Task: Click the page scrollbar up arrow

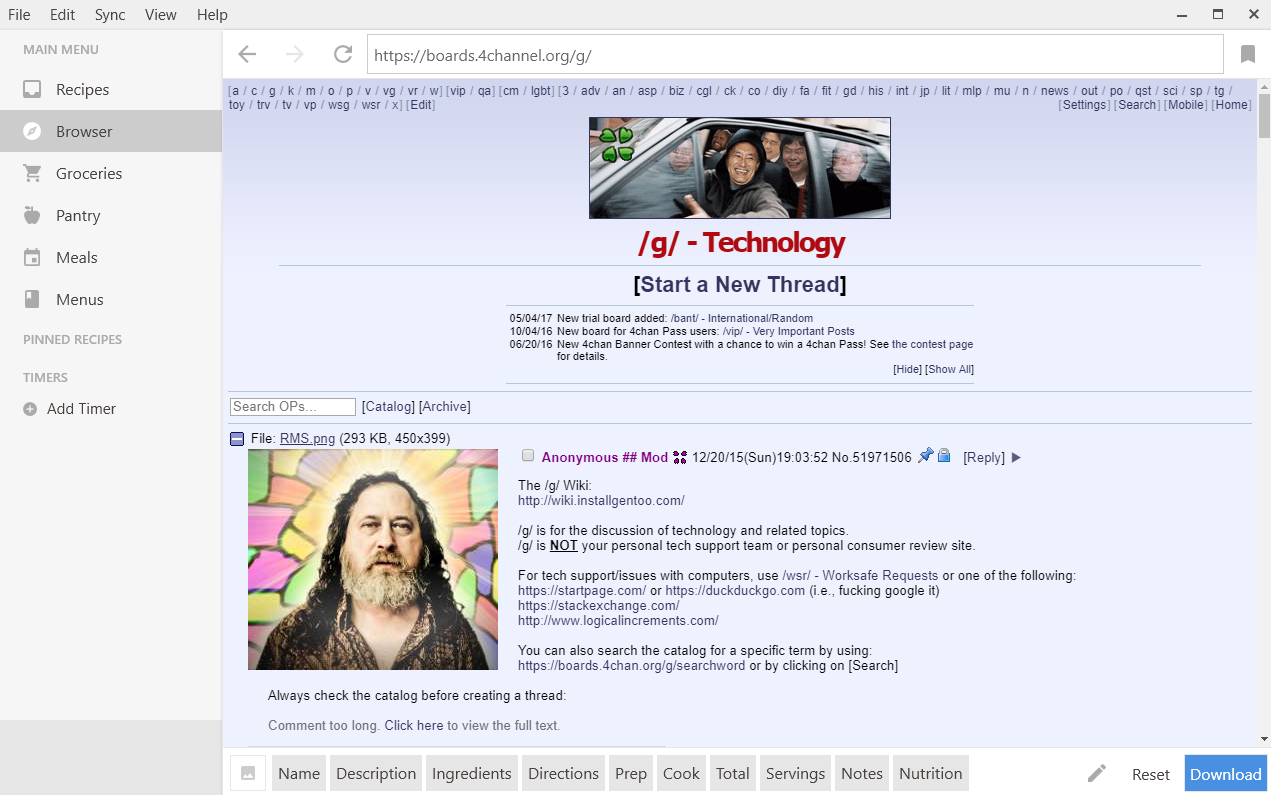Action: tap(1263, 87)
